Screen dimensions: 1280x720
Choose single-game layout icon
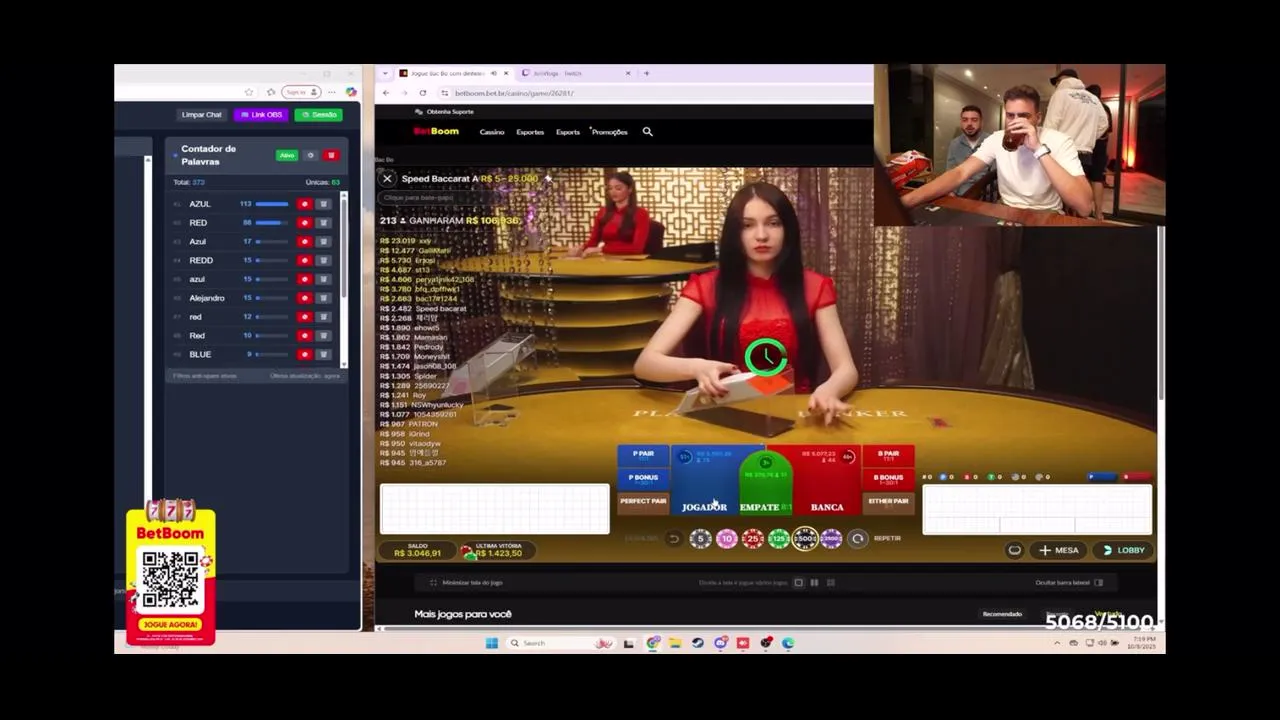tap(798, 582)
